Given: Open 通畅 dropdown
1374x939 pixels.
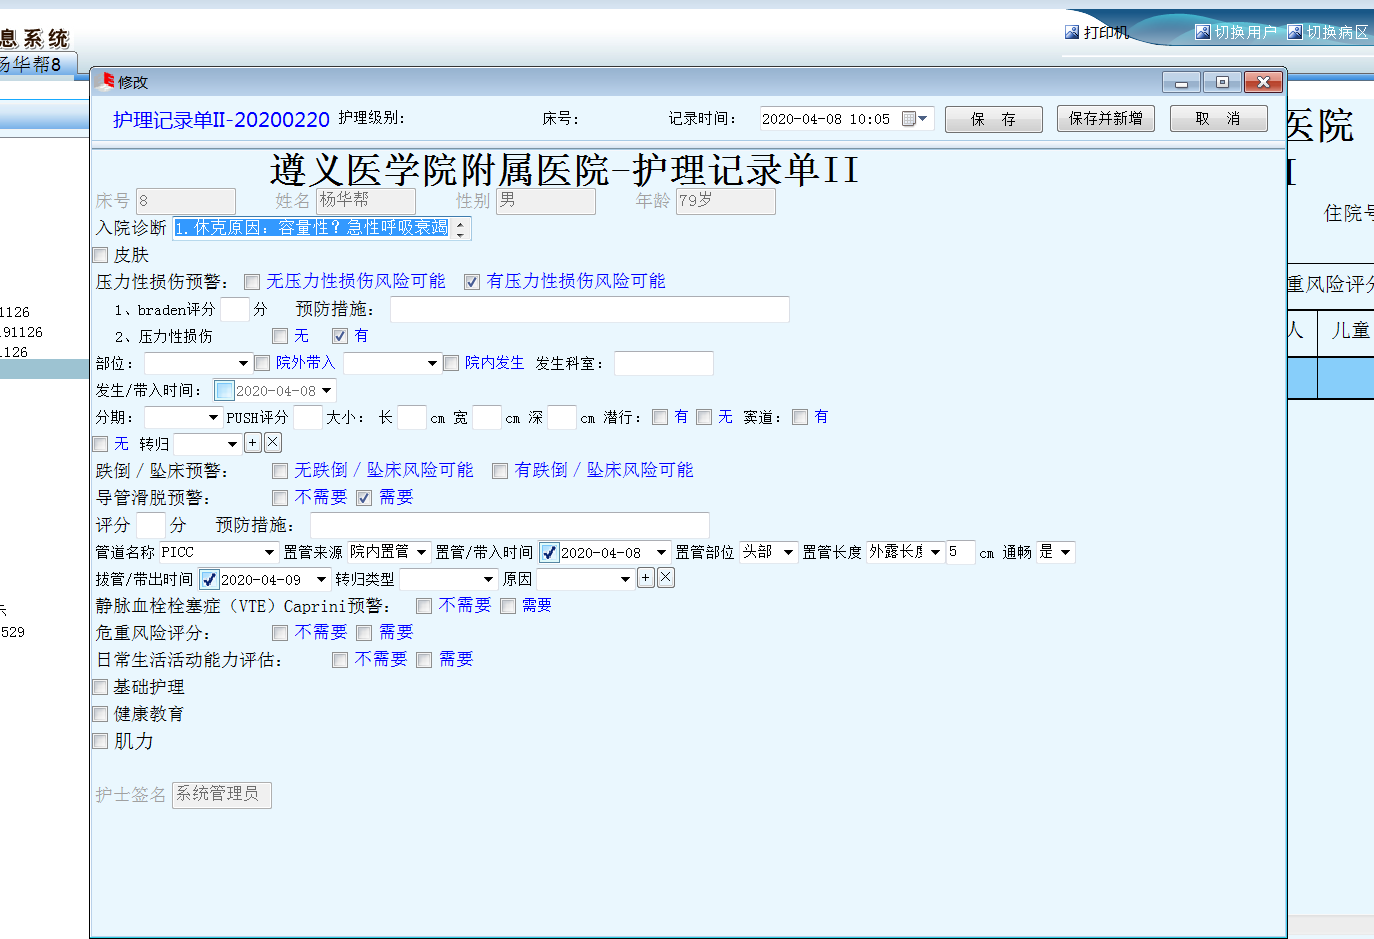Looking at the screenshot, I should (x=1066, y=552).
